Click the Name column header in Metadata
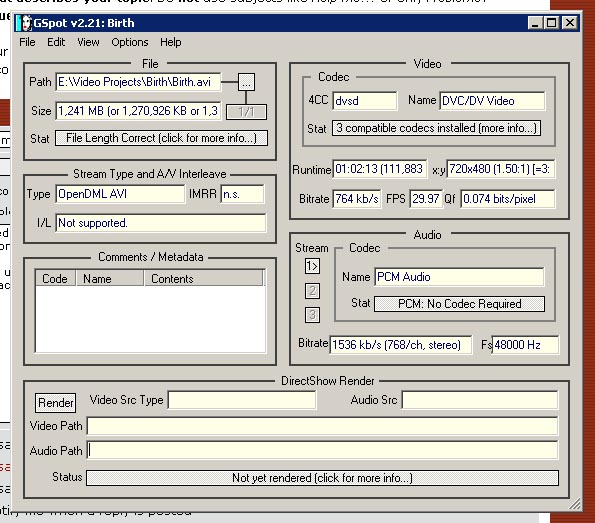Image resolution: width=595 pixels, height=523 pixels. tap(110, 278)
